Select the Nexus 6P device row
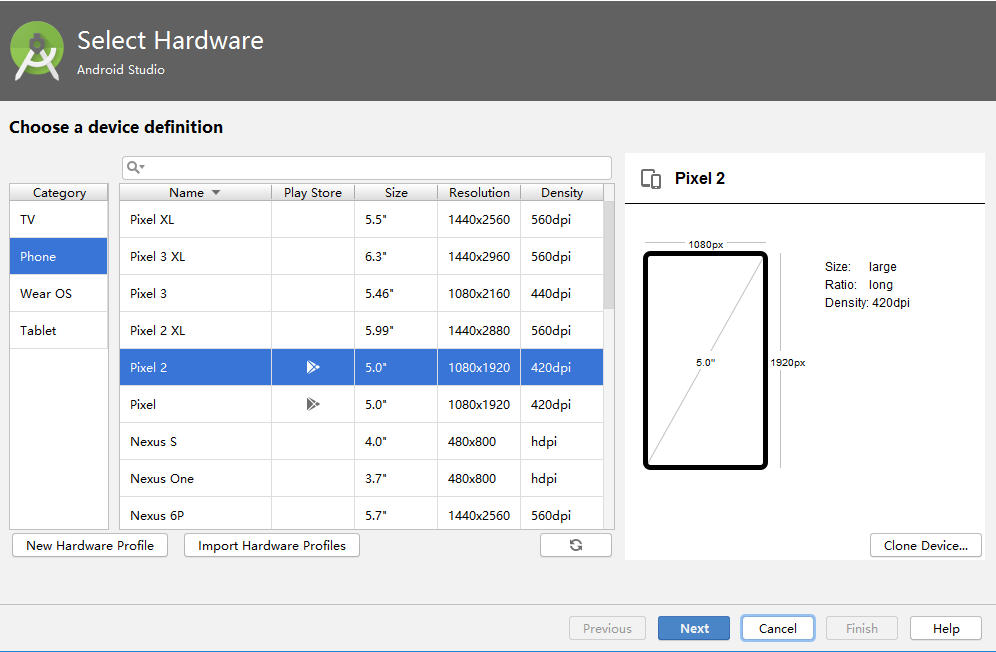The height and width of the screenshot is (652, 996). pos(361,513)
